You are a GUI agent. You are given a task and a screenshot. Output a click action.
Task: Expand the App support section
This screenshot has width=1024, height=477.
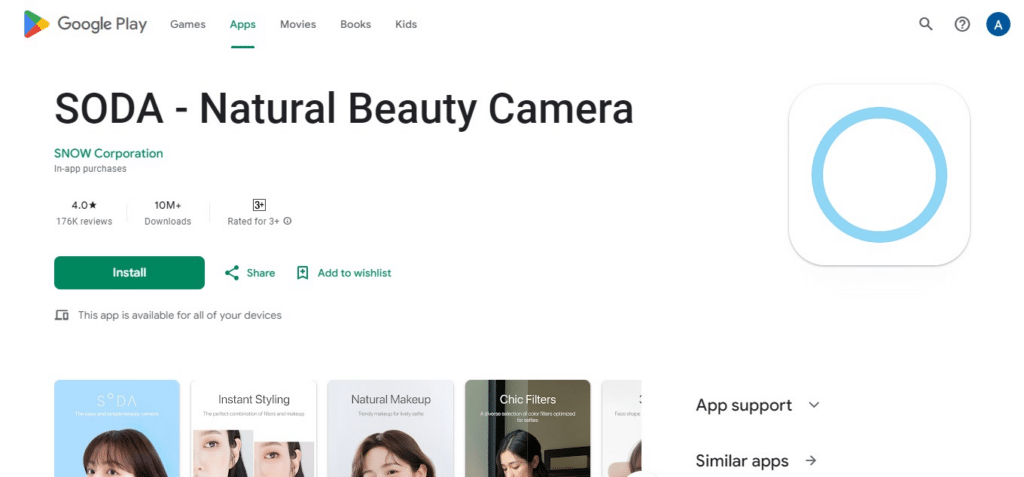click(x=758, y=405)
